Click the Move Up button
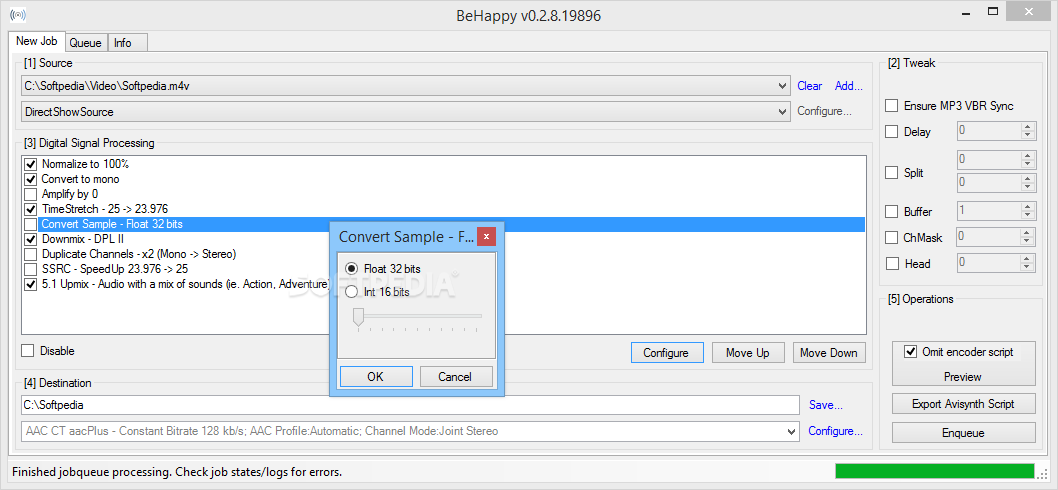1058x490 pixels. coord(748,352)
